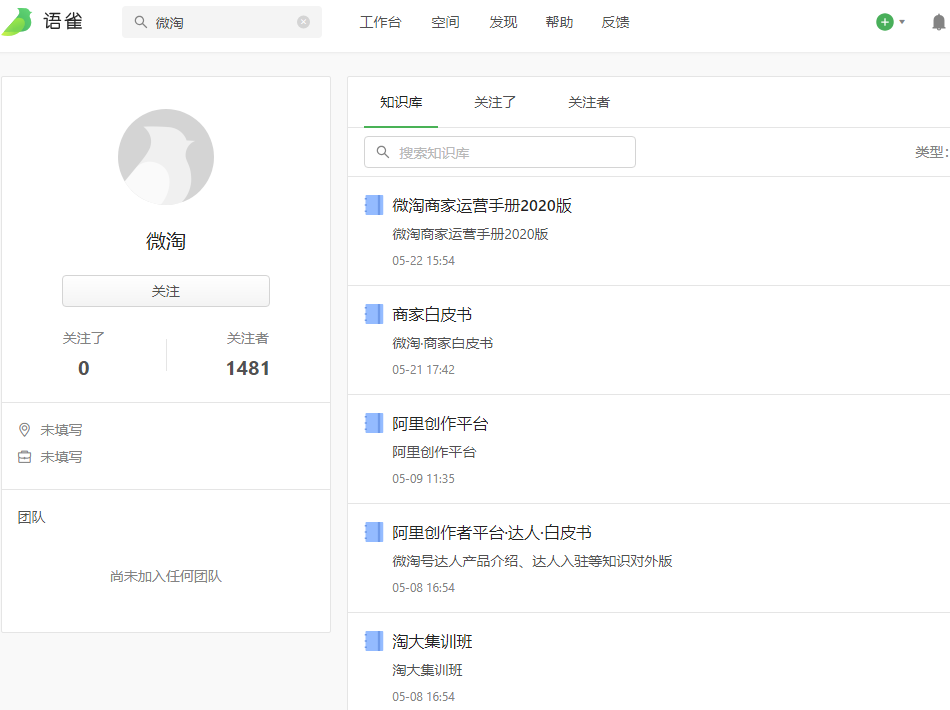The image size is (950, 710).
Task: Click timestamp 05-09 11:35
Action: click(424, 479)
